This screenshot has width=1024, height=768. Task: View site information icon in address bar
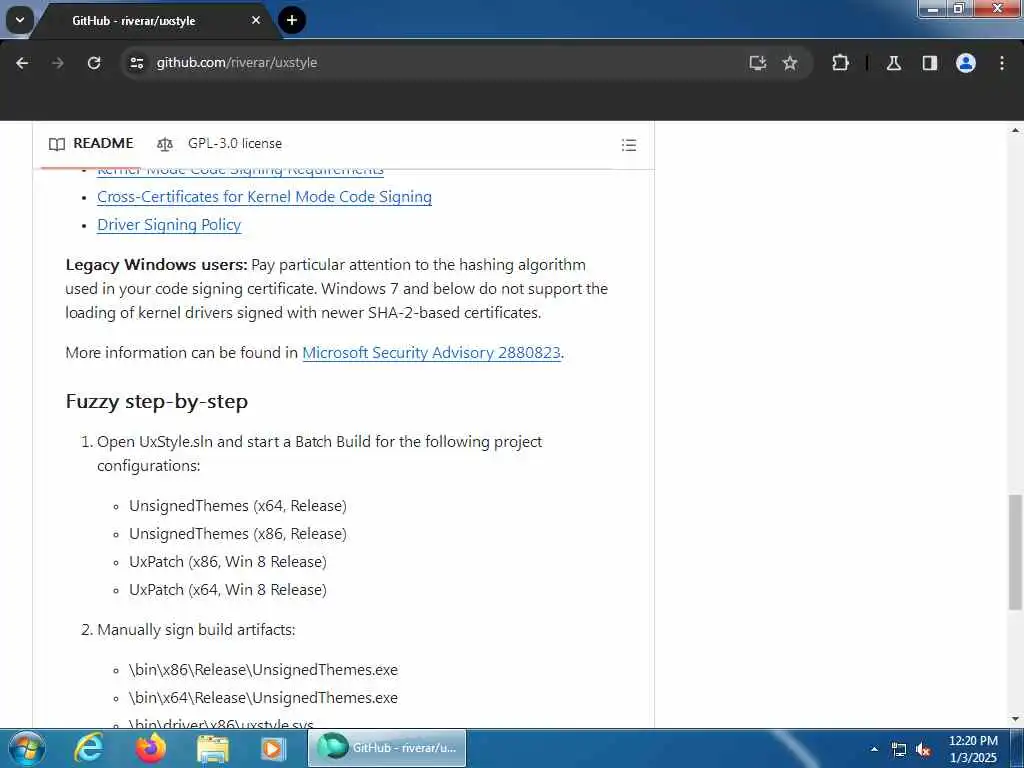pyautogui.click(x=136, y=63)
